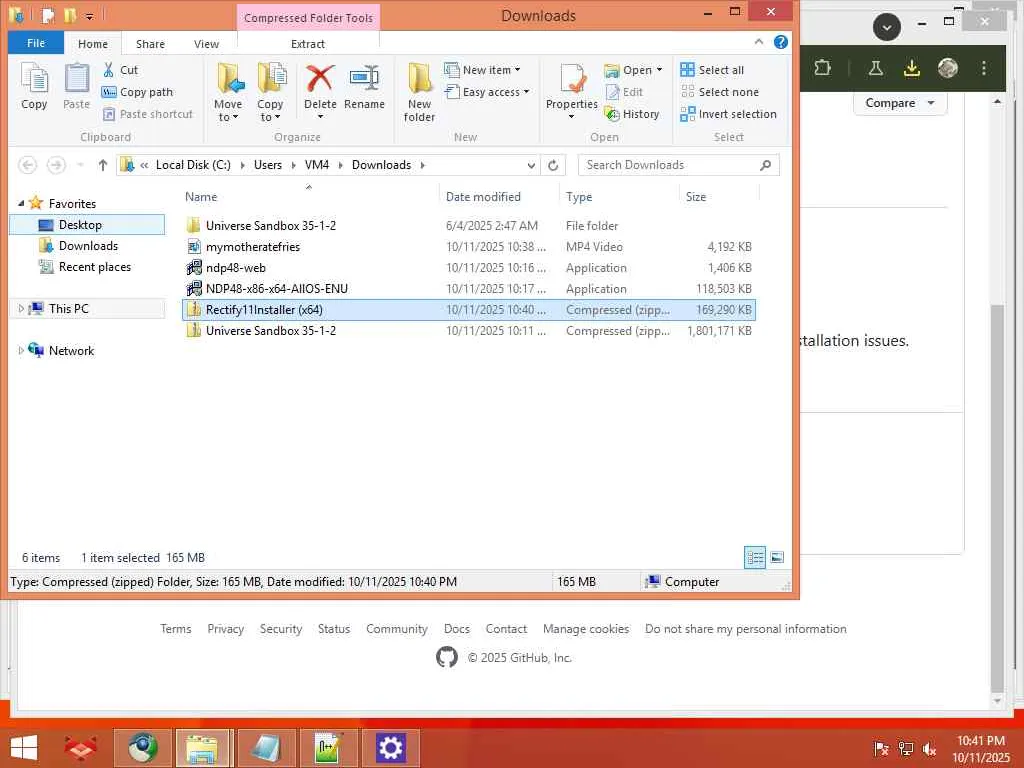Expand This PC tree node
Screen dimensions: 1024x768
pos(21,308)
